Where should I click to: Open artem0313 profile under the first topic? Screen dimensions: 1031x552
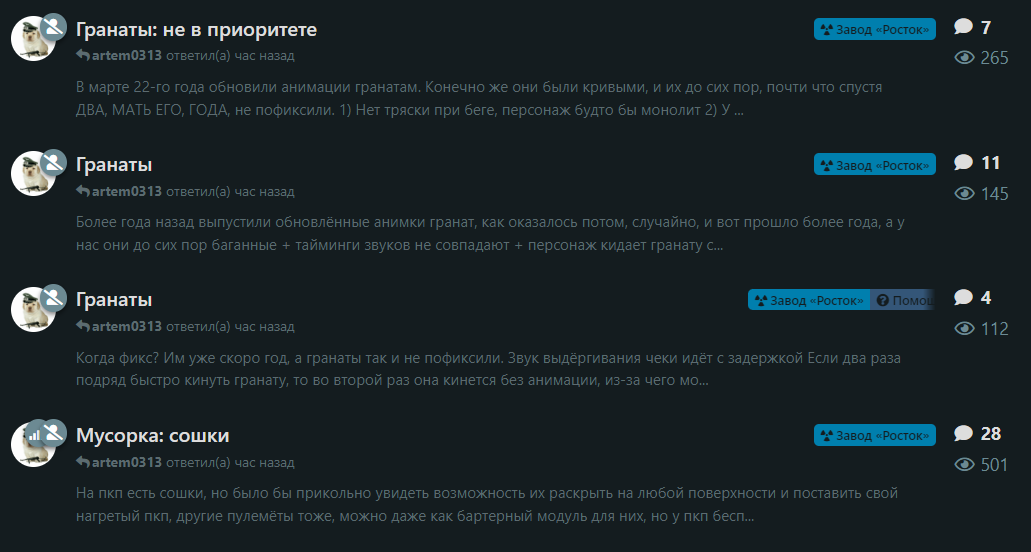(x=126, y=55)
